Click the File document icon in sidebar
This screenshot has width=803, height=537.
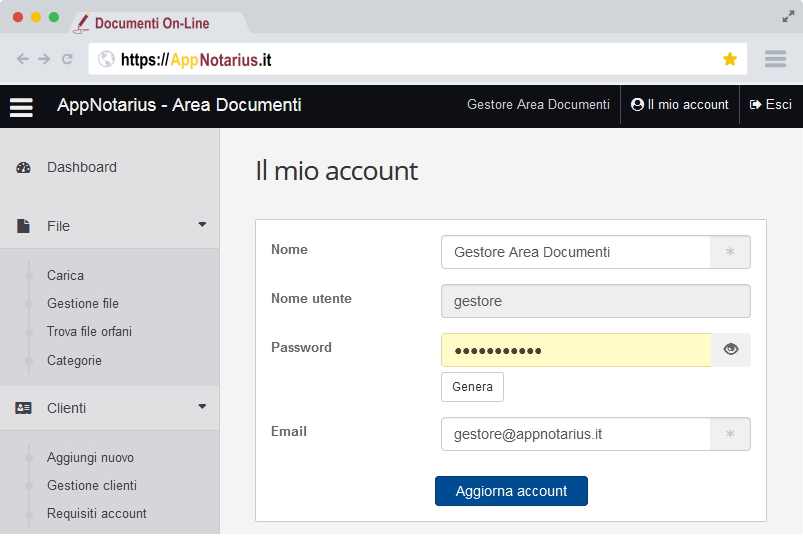23,226
